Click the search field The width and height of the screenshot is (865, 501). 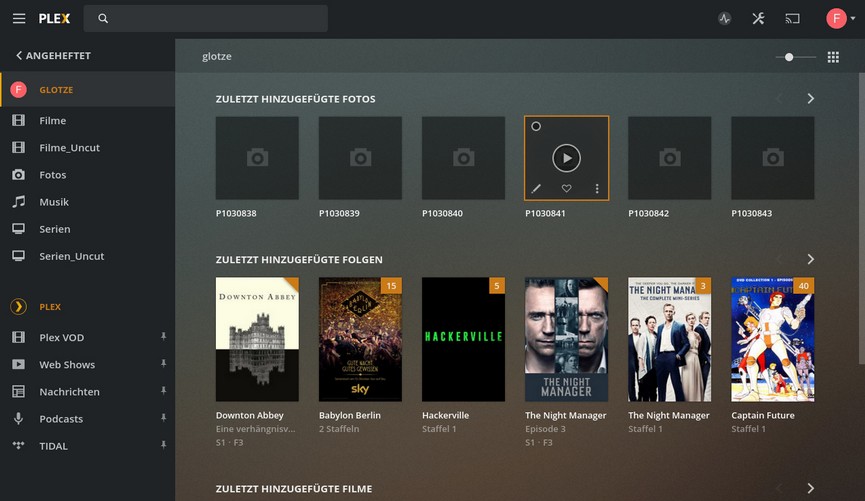pos(205,18)
